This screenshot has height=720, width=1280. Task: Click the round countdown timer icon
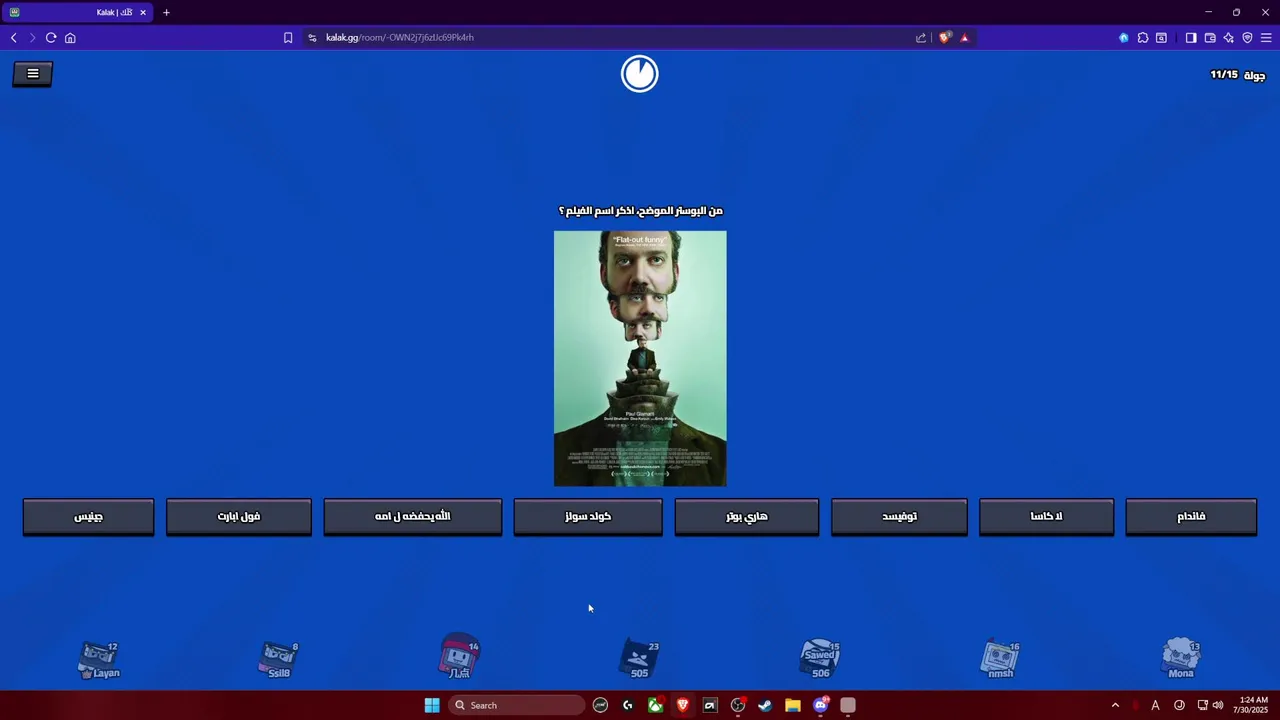coord(640,74)
